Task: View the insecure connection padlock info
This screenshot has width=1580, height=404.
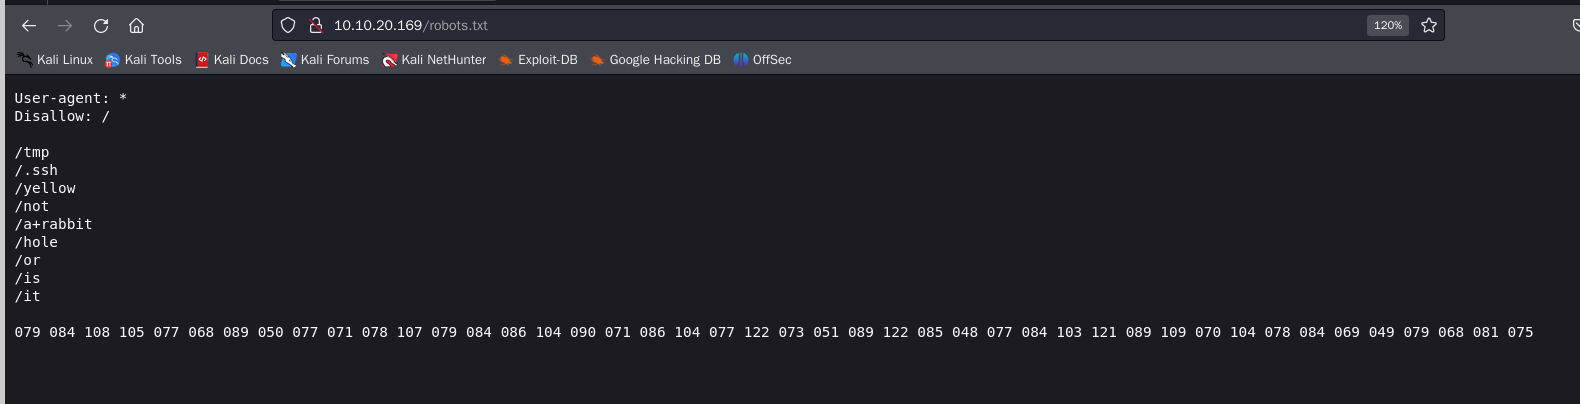Action: click(315, 25)
